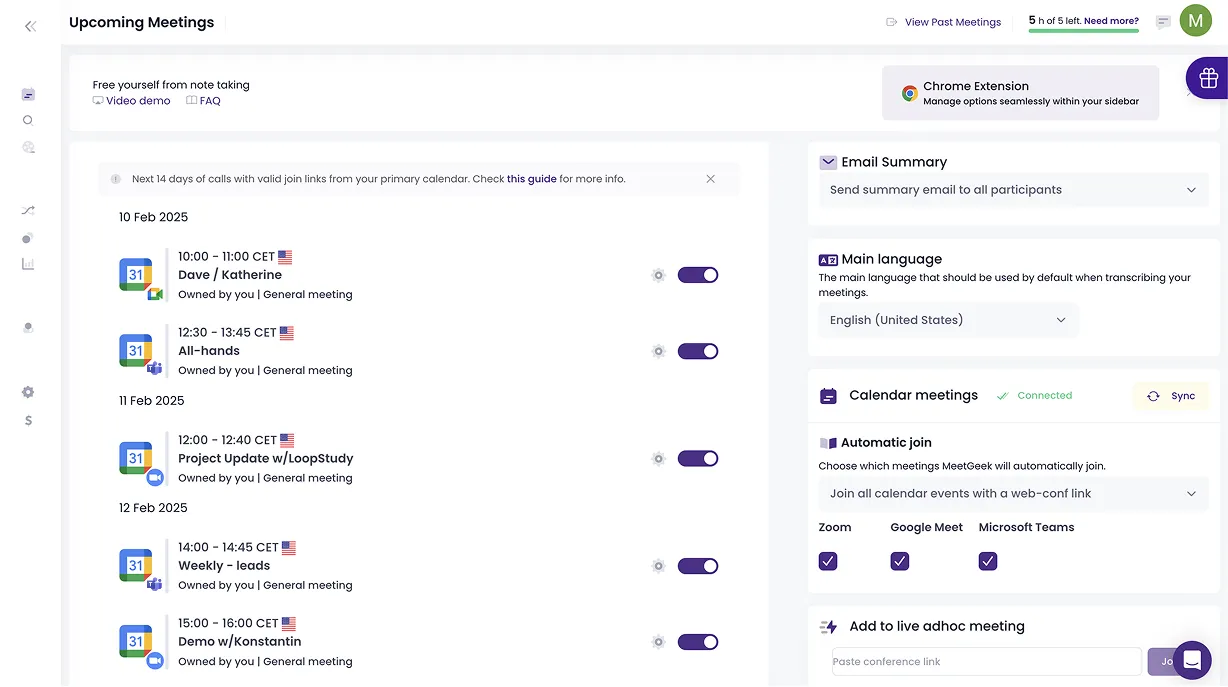Open the search icon in sidebar

[28, 120]
